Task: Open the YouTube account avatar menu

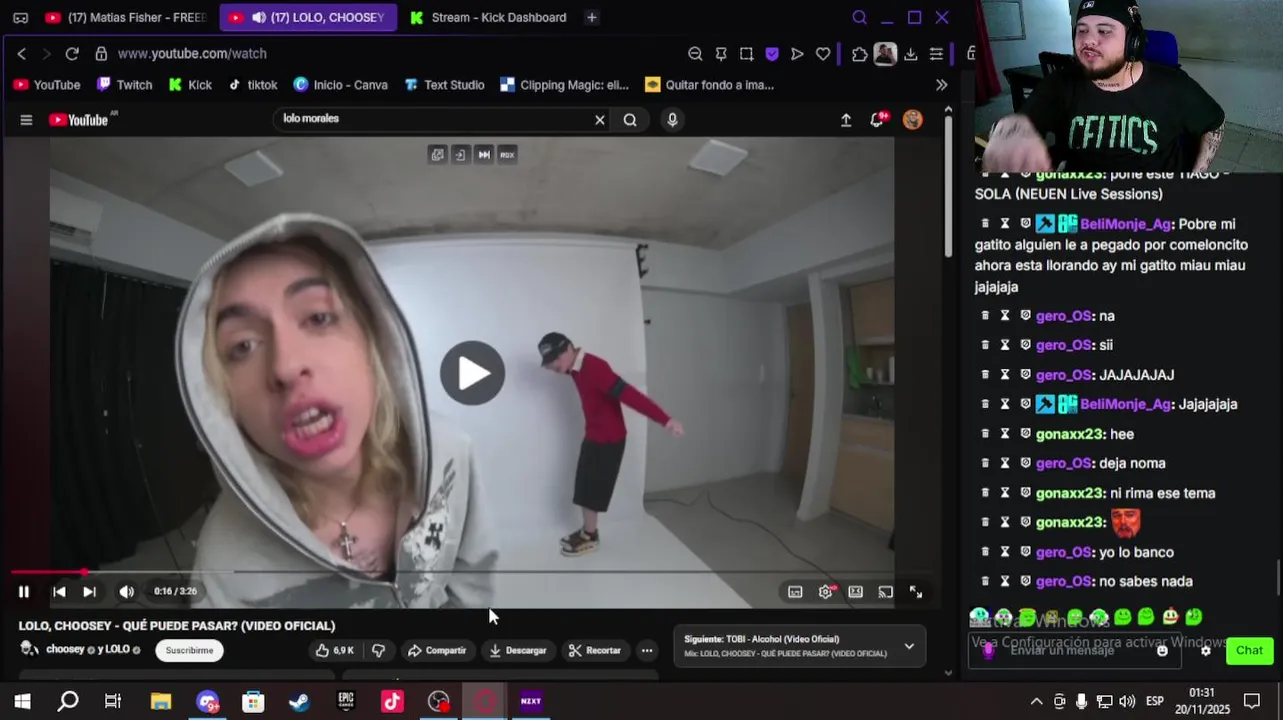Action: tap(913, 120)
